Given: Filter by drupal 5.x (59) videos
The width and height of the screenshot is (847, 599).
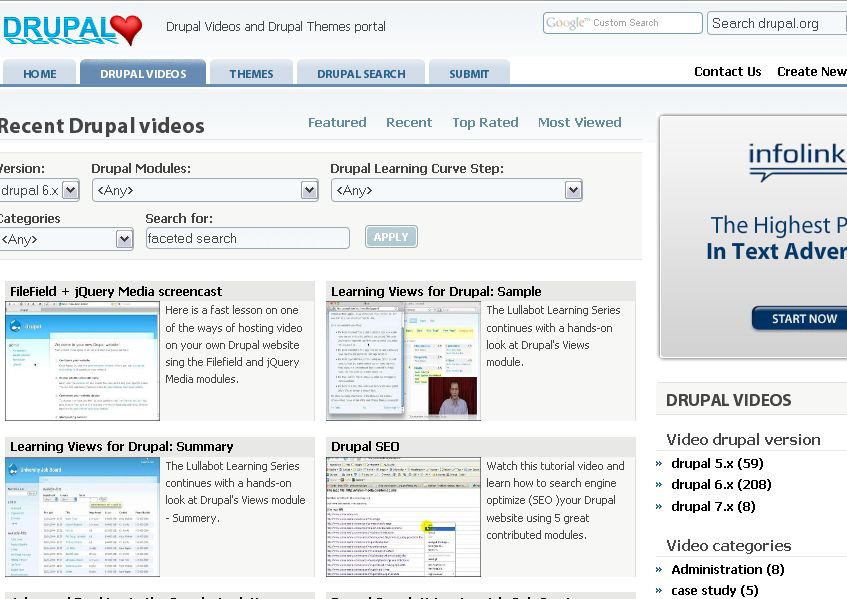Looking at the screenshot, I should coord(717,463).
